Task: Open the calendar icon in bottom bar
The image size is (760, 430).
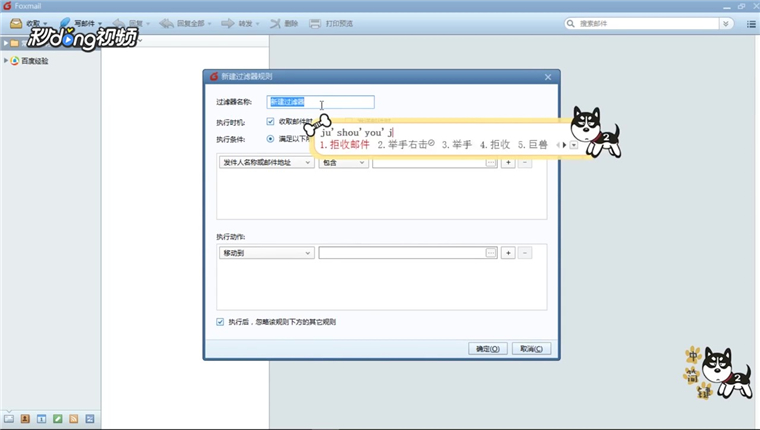Action: coord(42,419)
